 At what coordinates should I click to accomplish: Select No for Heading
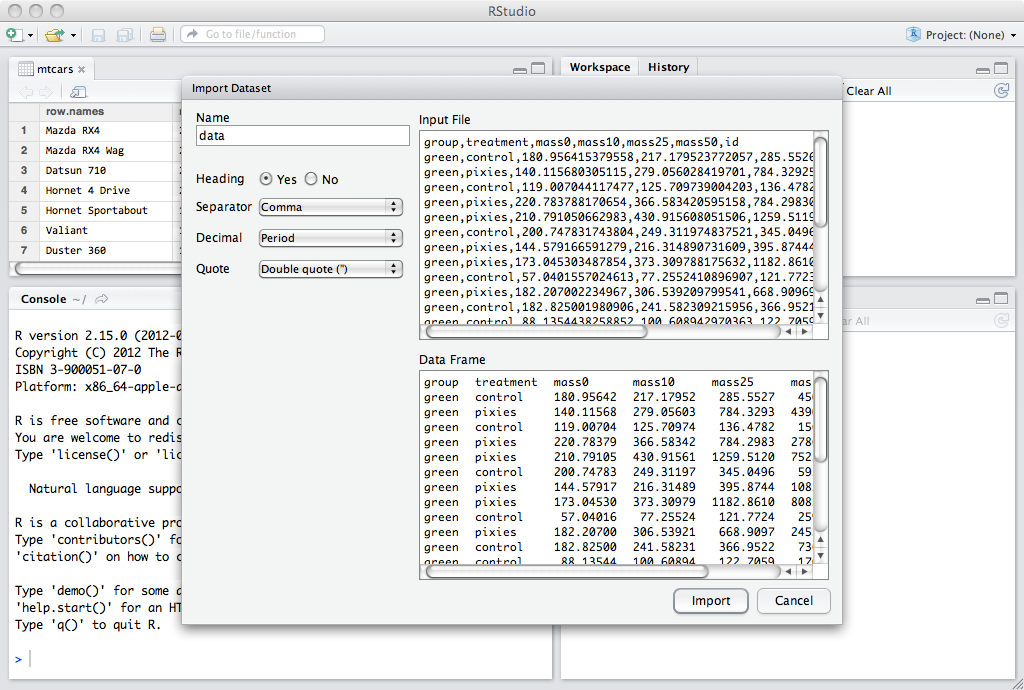click(x=311, y=179)
